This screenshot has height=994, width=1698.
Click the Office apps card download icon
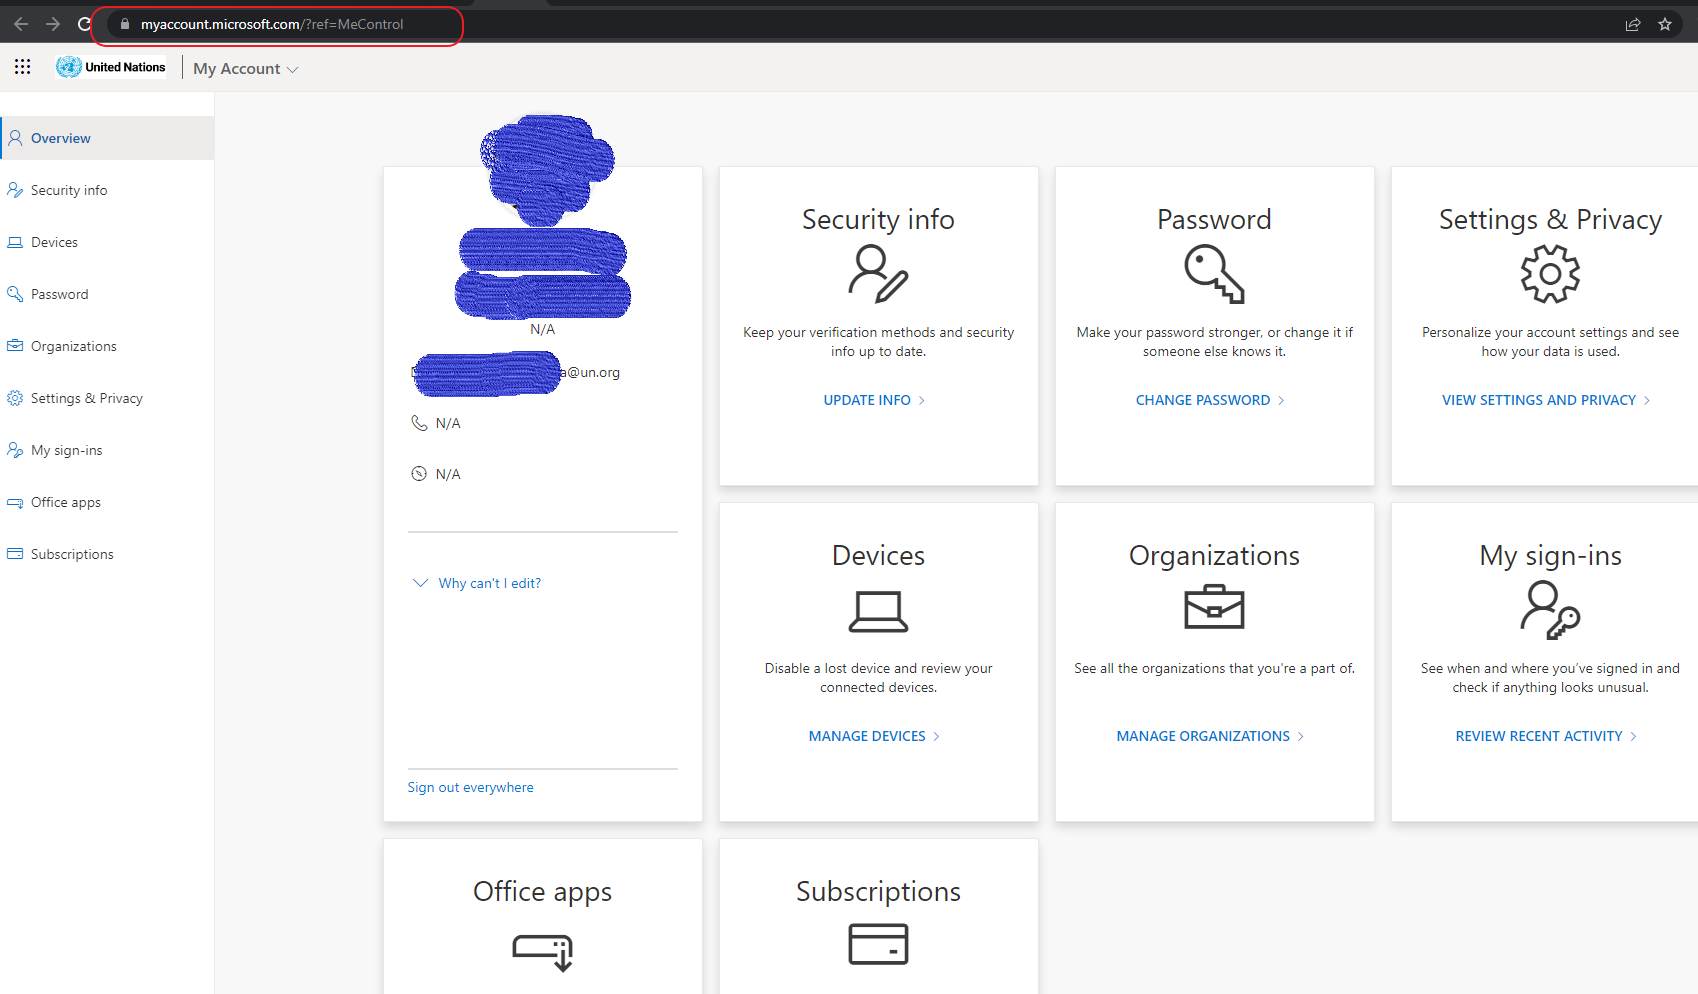[x=543, y=951]
